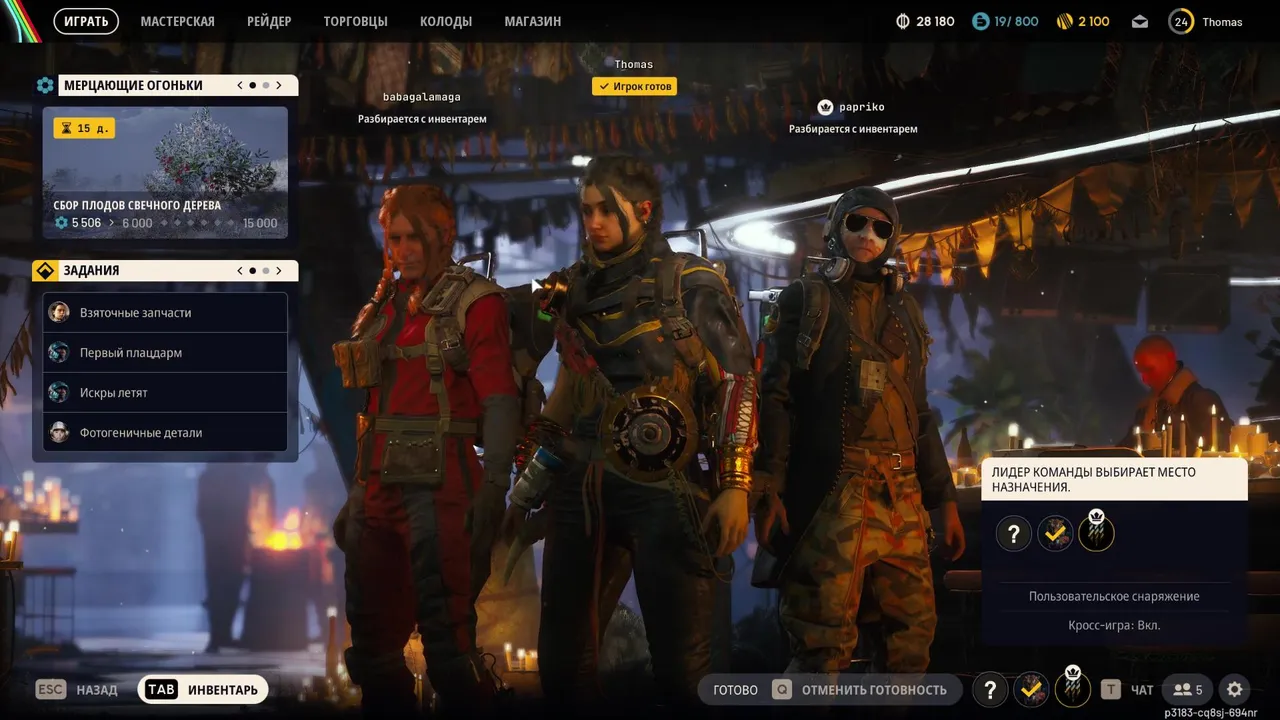Click ОТМЕНИТЬ ГОТОВНОСТЬ to unready
The image size is (1280, 720).
[859, 690]
